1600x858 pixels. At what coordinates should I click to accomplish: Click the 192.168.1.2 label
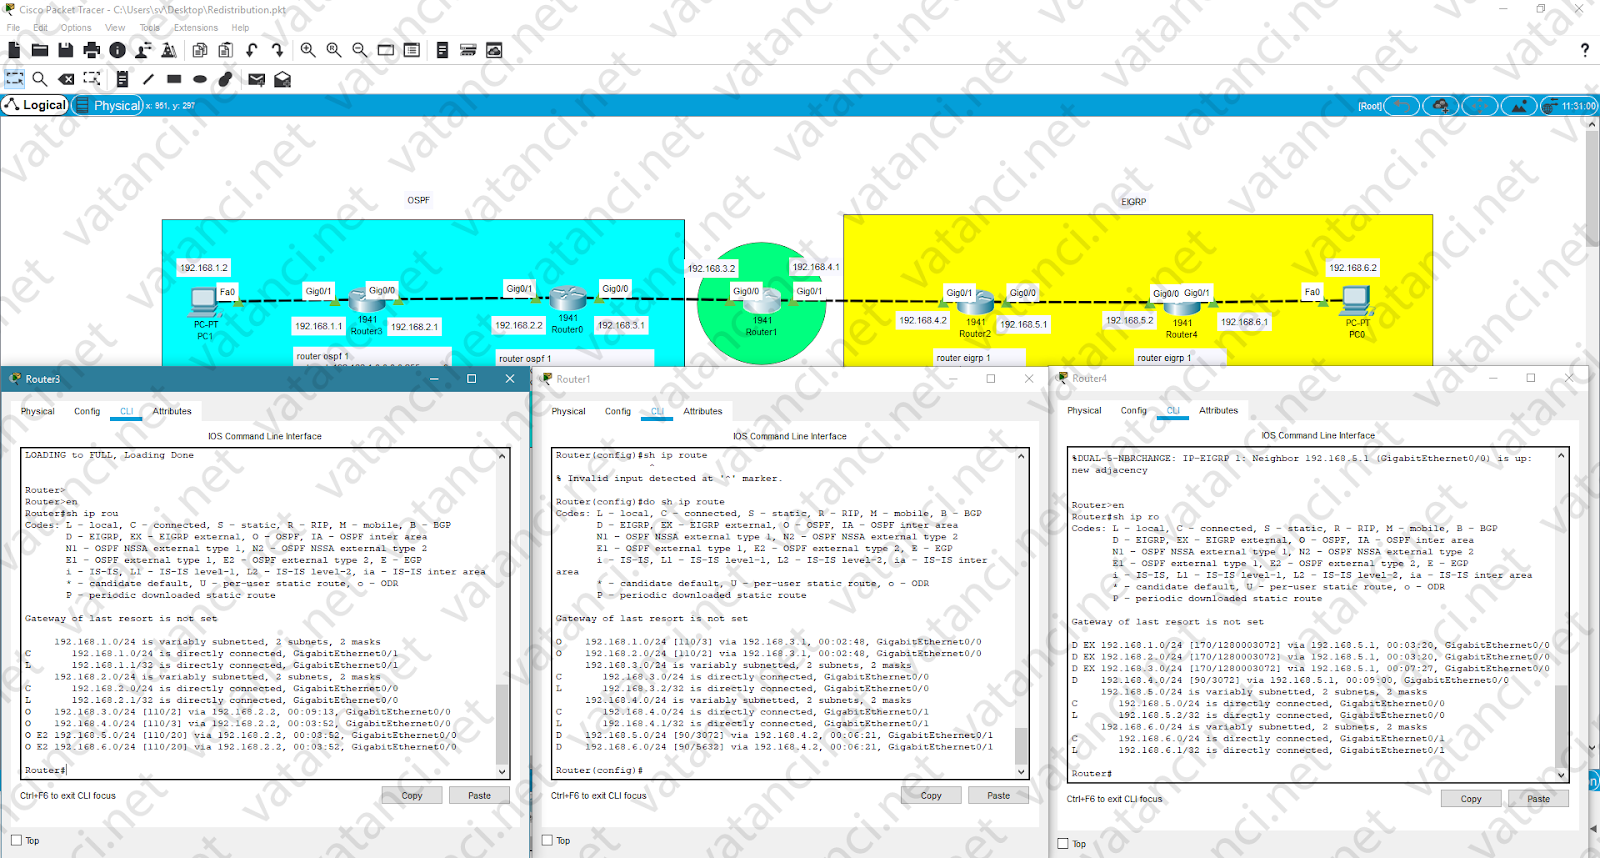pos(203,268)
